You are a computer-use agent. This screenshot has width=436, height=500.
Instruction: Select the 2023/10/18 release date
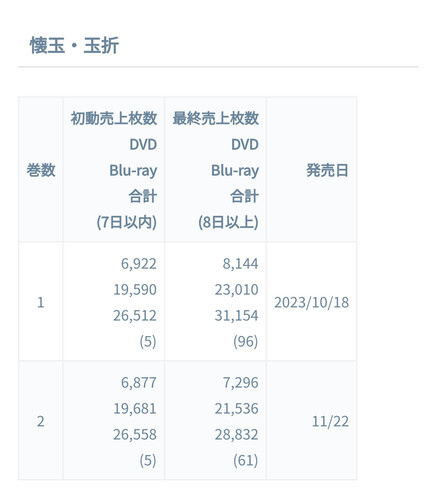312,302
